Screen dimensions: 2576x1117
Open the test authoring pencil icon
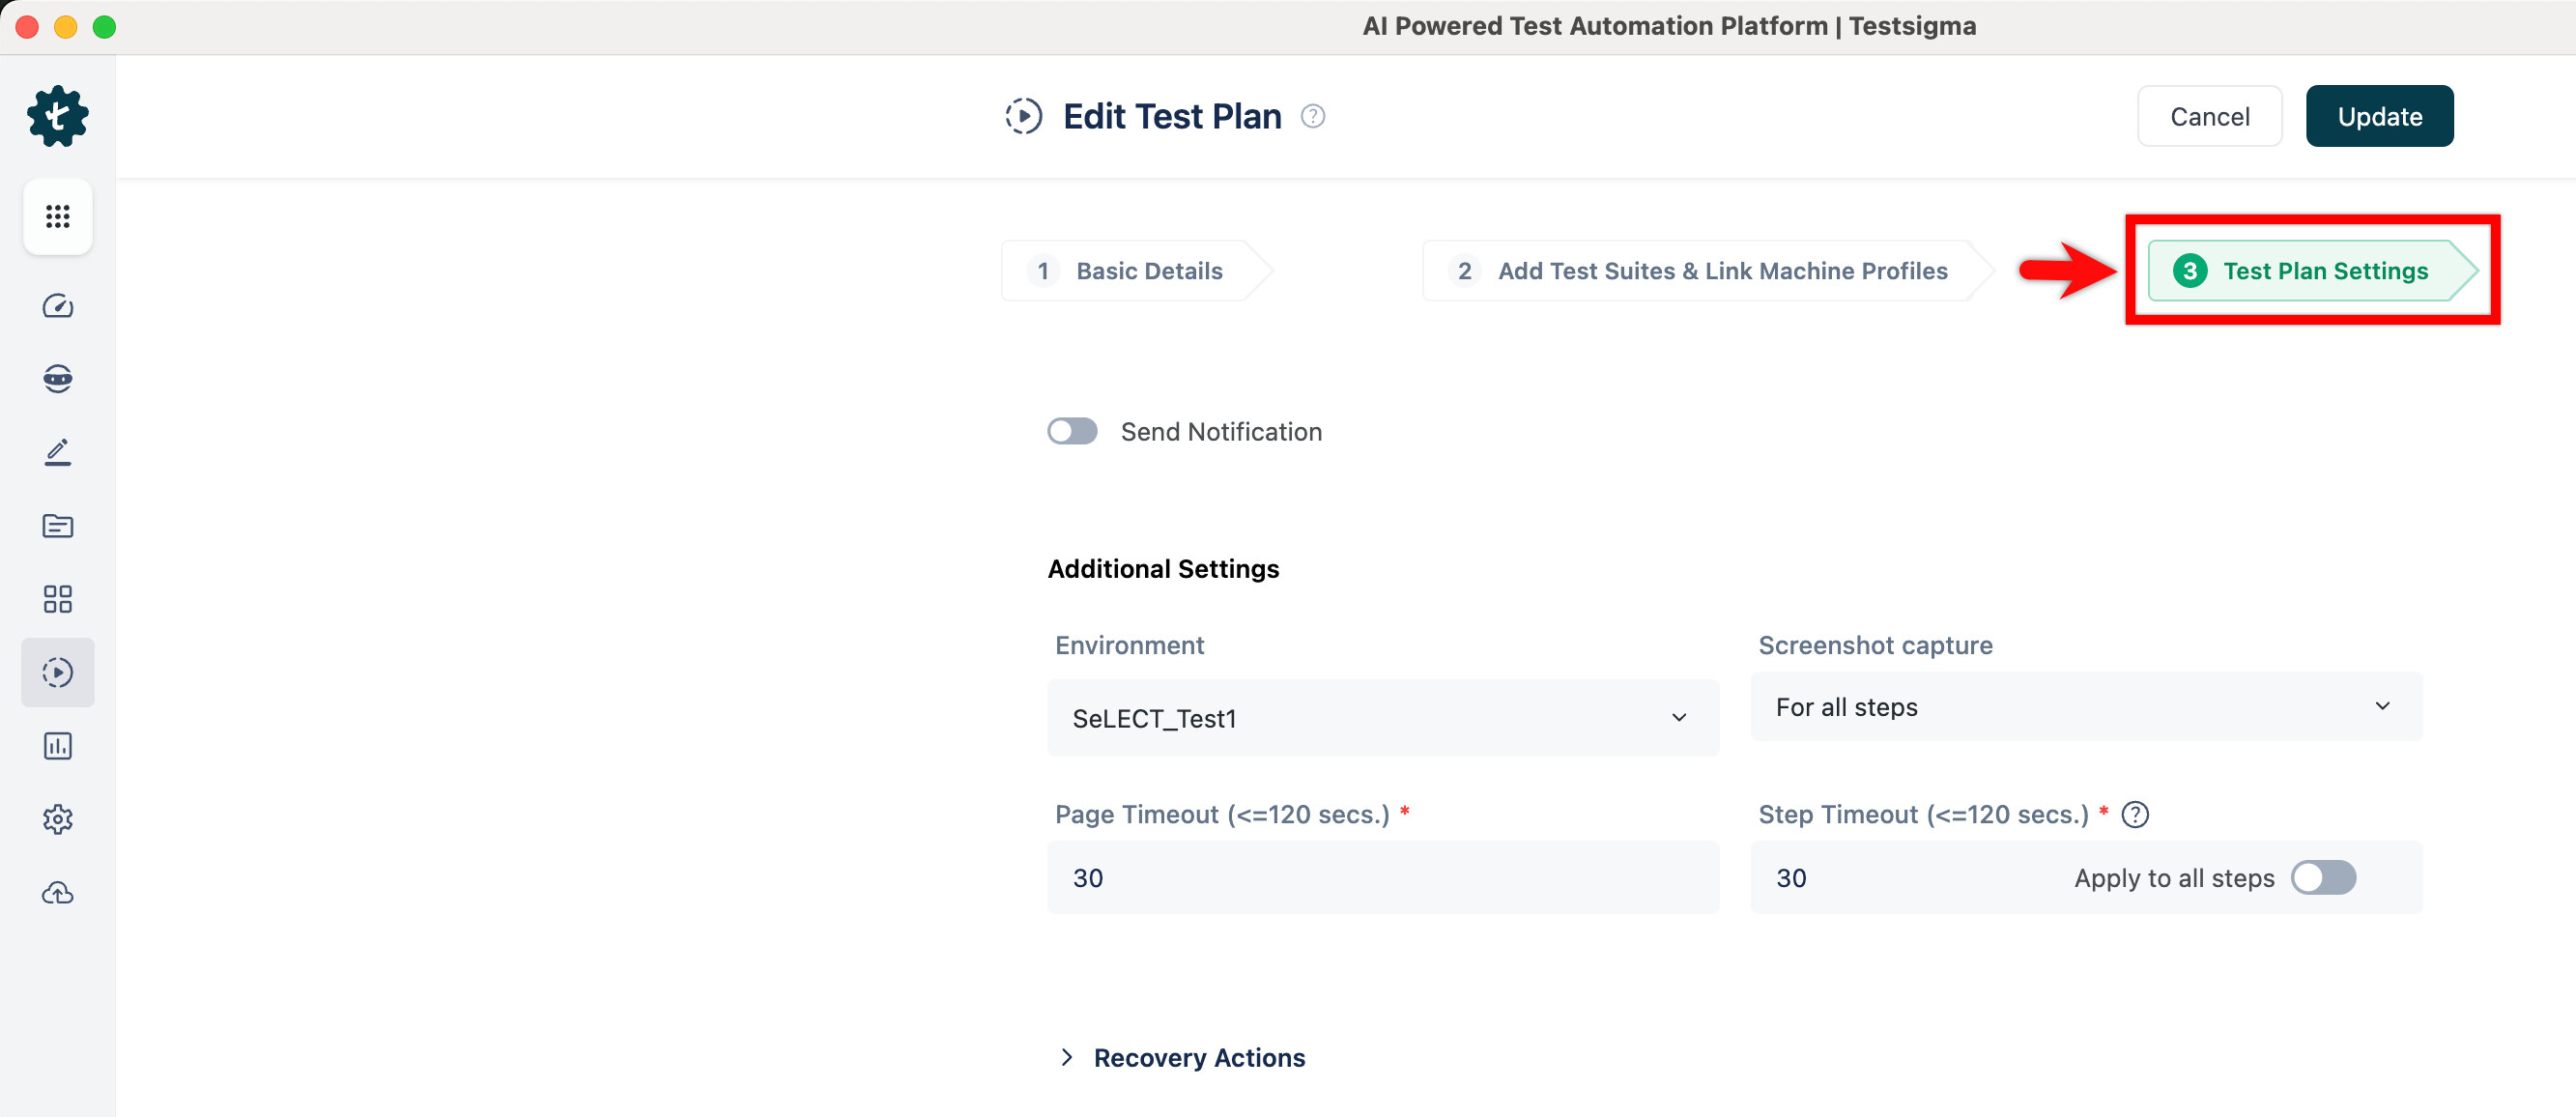click(x=57, y=452)
